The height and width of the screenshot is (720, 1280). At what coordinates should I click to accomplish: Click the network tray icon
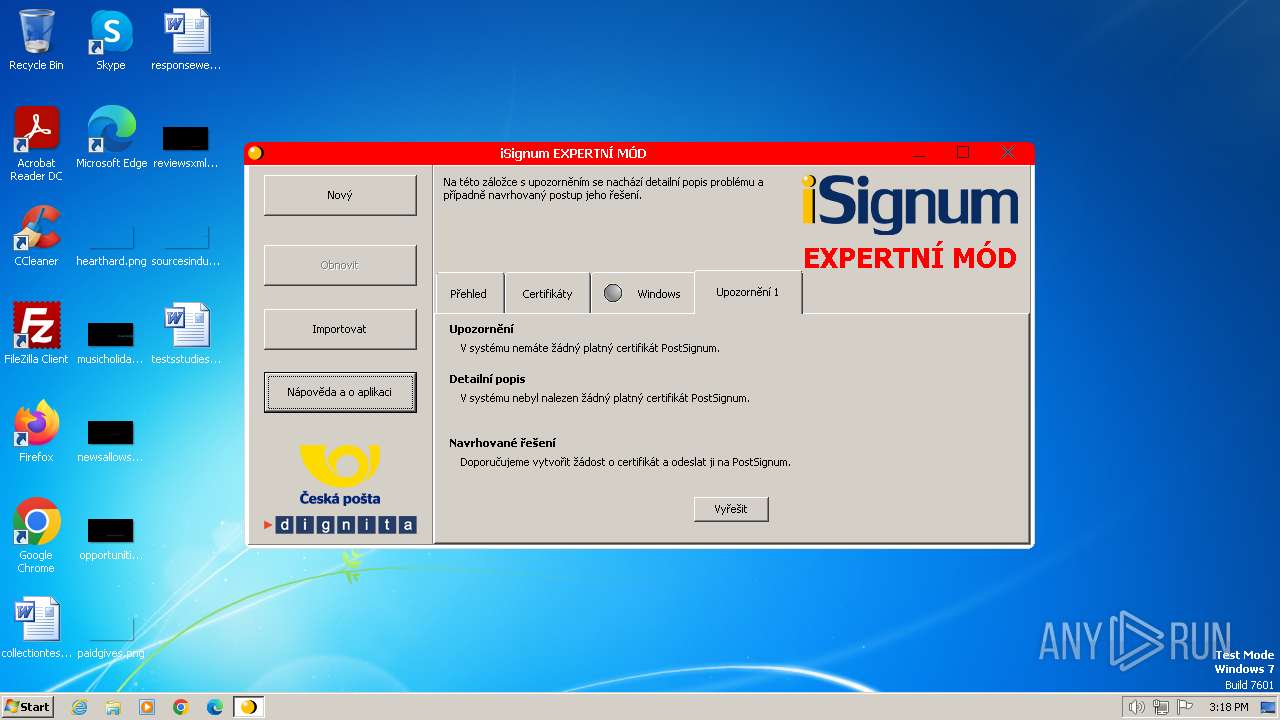tap(1161, 707)
